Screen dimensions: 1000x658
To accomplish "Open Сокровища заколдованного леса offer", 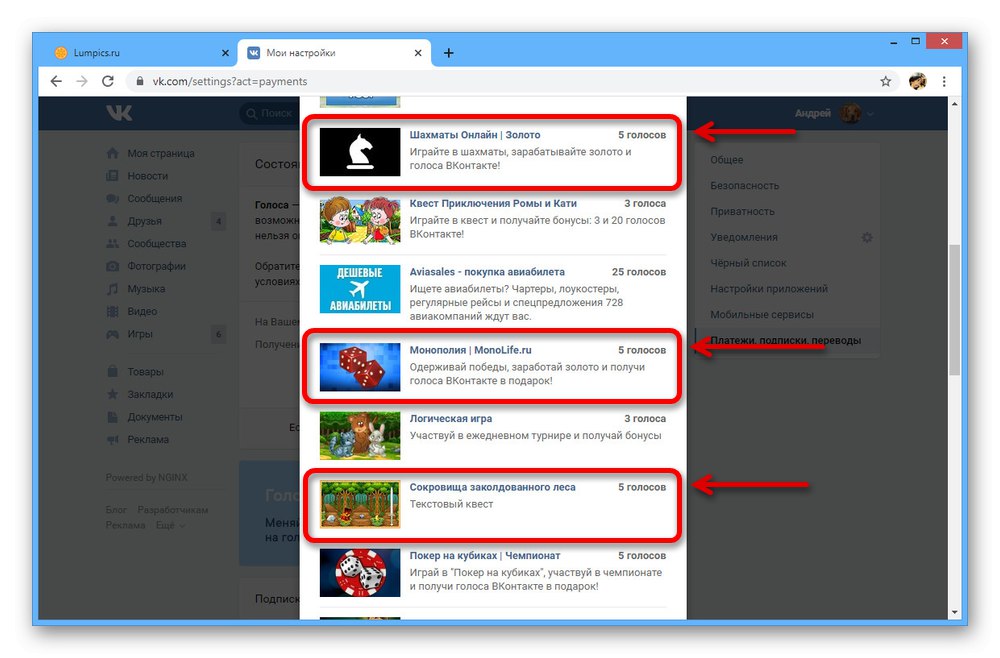I will (492, 486).
